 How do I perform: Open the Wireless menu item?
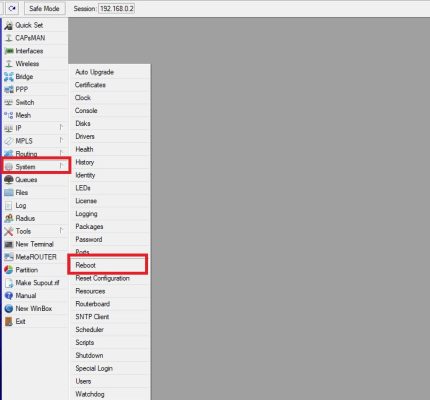tap(27, 64)
